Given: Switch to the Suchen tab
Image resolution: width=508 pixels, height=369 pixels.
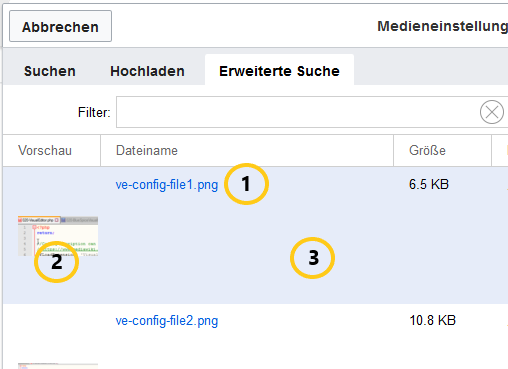Looking at the screenshot, I should 50,71.
